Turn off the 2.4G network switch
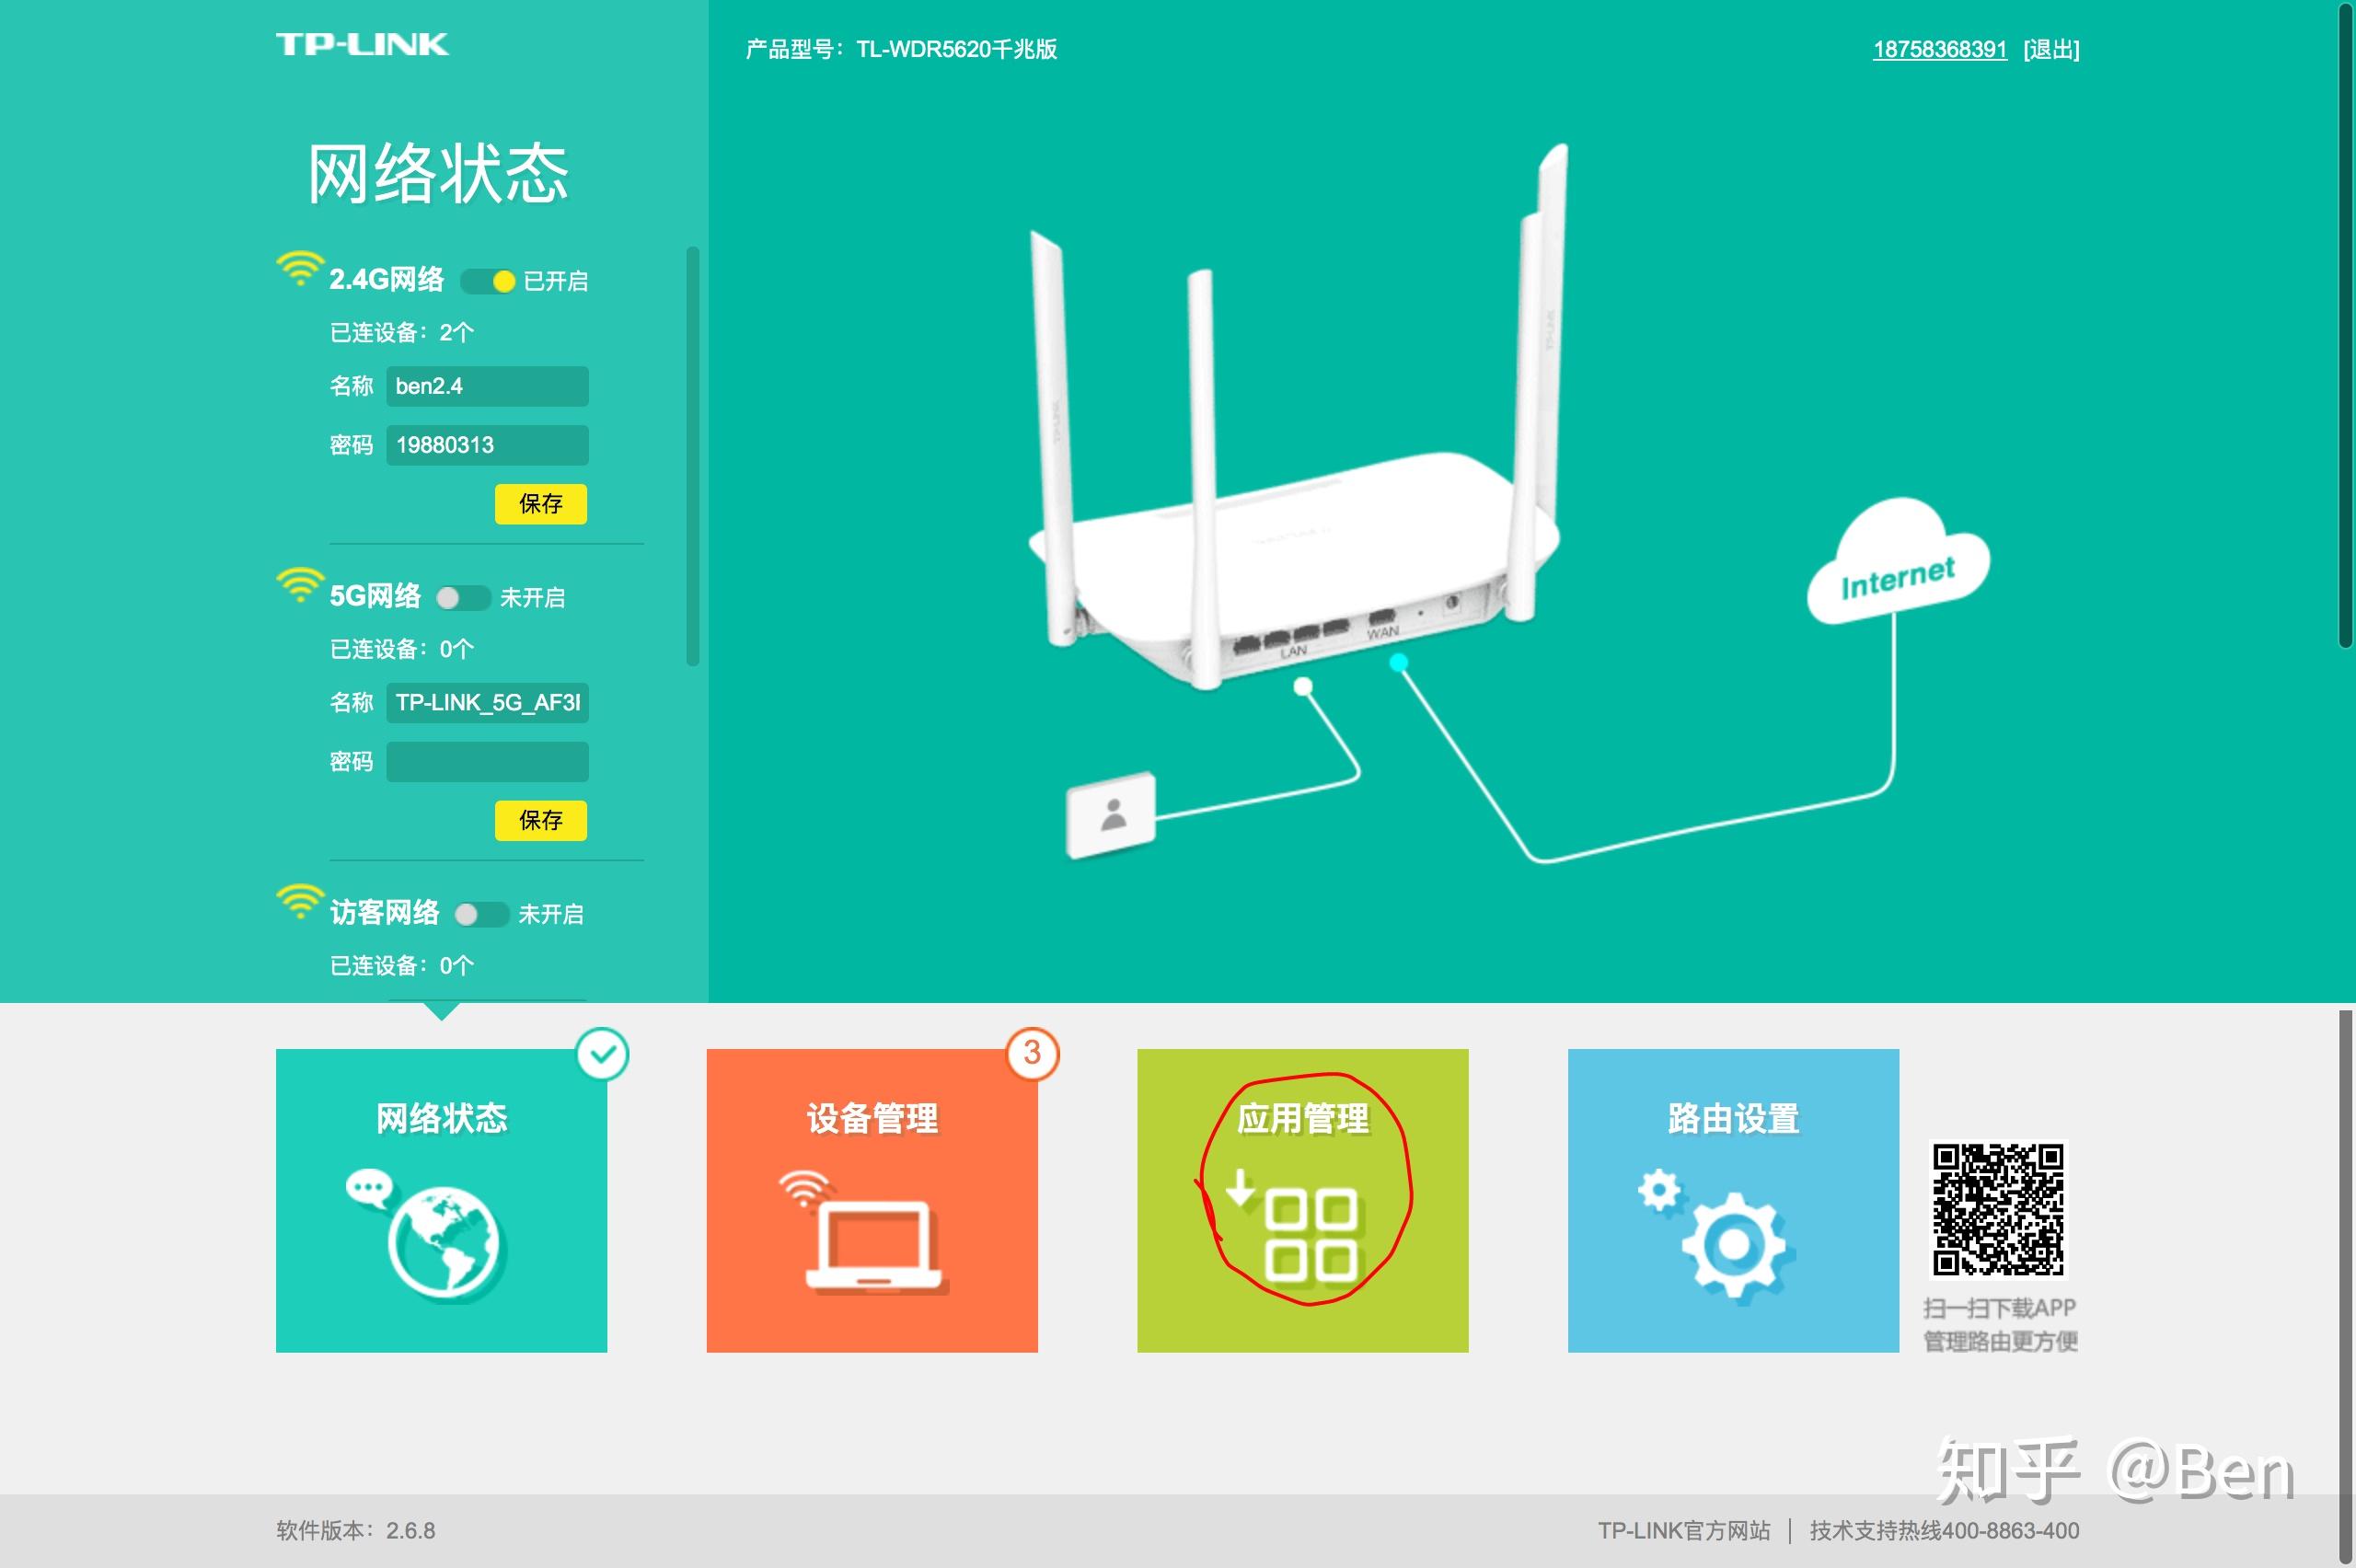Image resolution: width=2356 pixels, height=1568 pixels. [x=488, y=281]
